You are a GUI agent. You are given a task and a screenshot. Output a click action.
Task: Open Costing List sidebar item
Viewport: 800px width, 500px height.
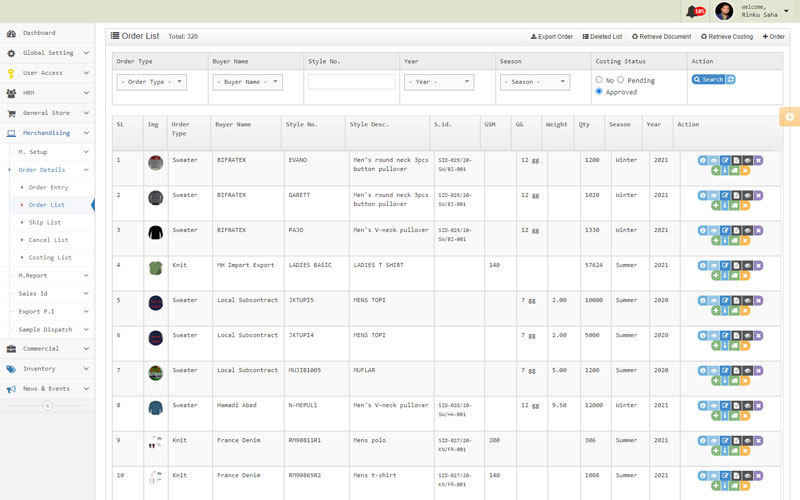(x=50, y=258)
